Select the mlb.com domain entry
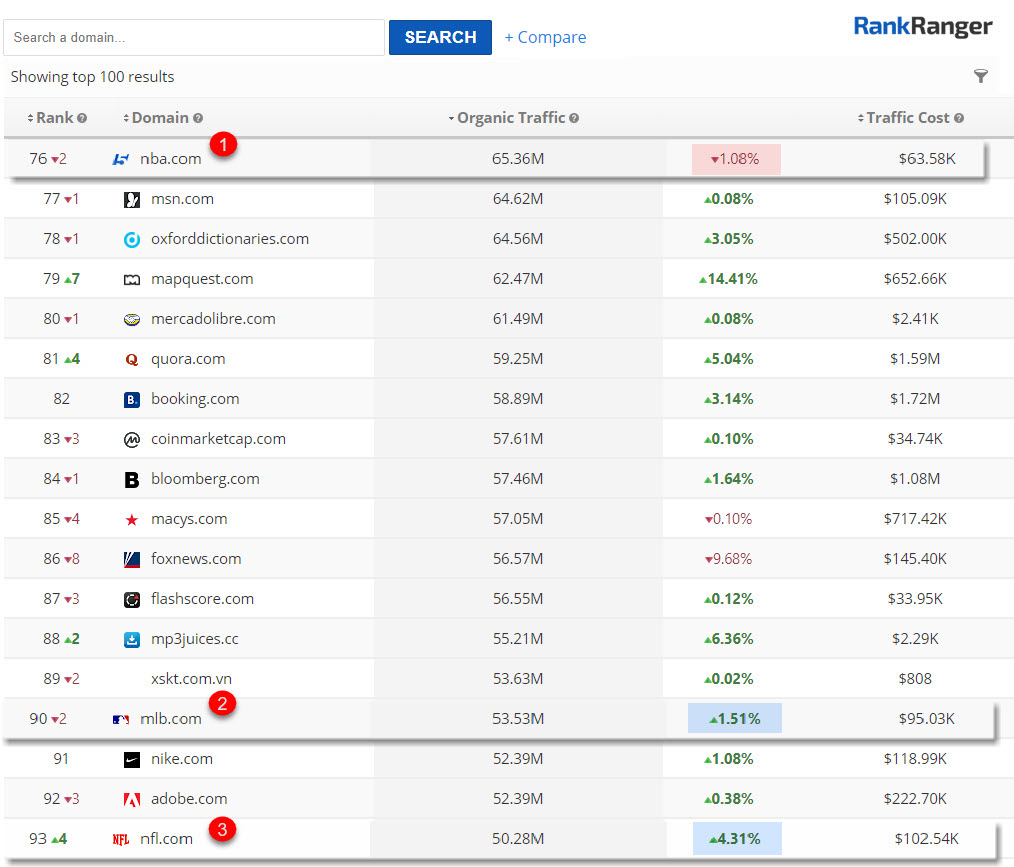This screenshot has height=867, width=1014. tap(170, 718)
